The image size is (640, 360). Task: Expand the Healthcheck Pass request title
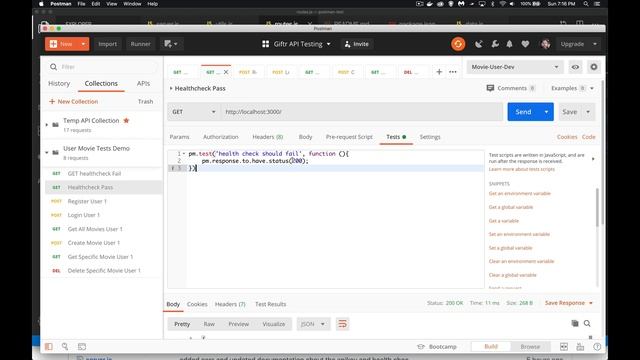click(x=171, y=88)
